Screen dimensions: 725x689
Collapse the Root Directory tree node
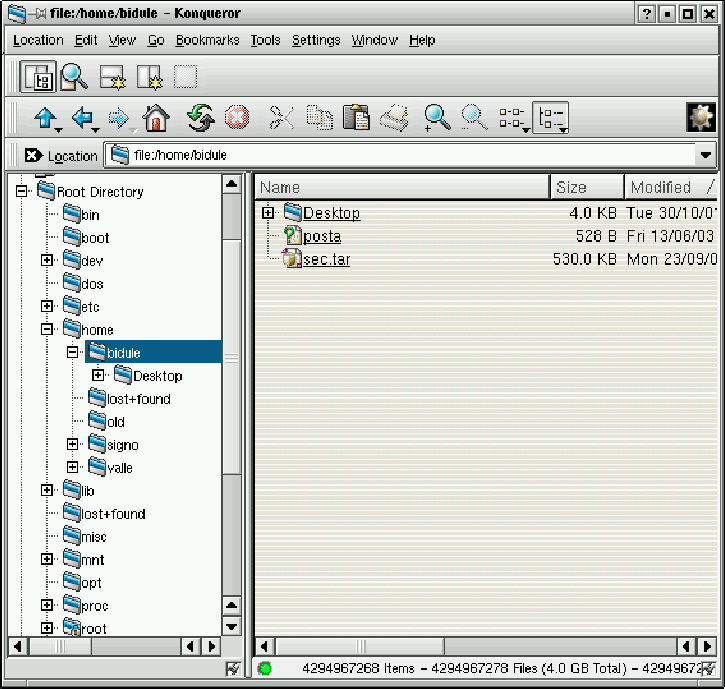21,191
